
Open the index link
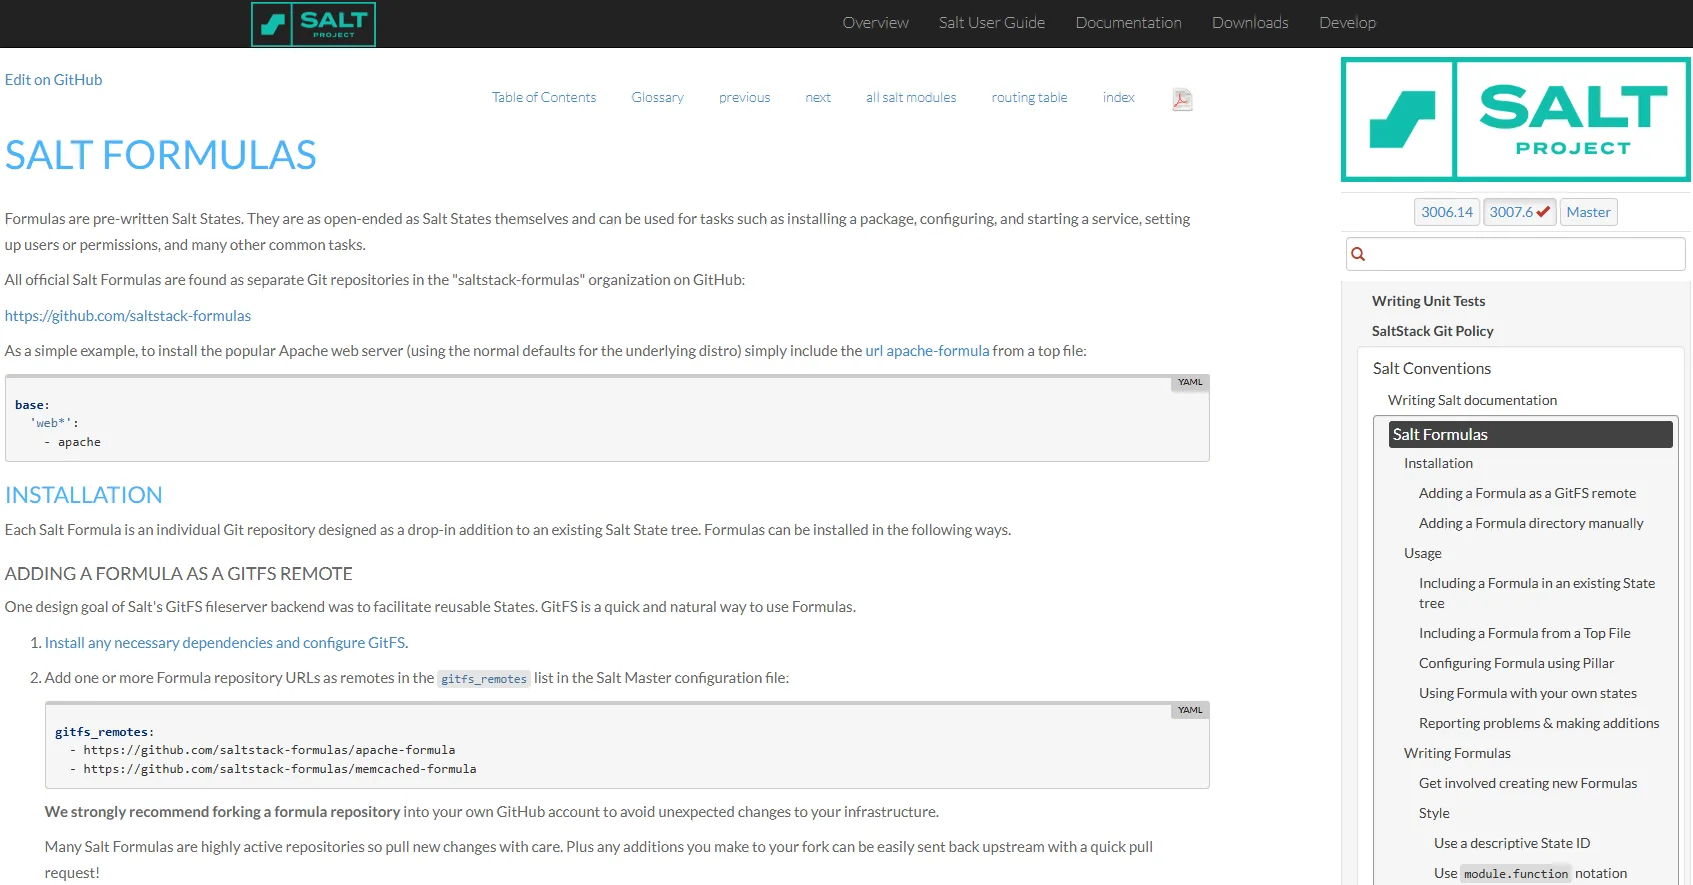[x=1118, y=98]
